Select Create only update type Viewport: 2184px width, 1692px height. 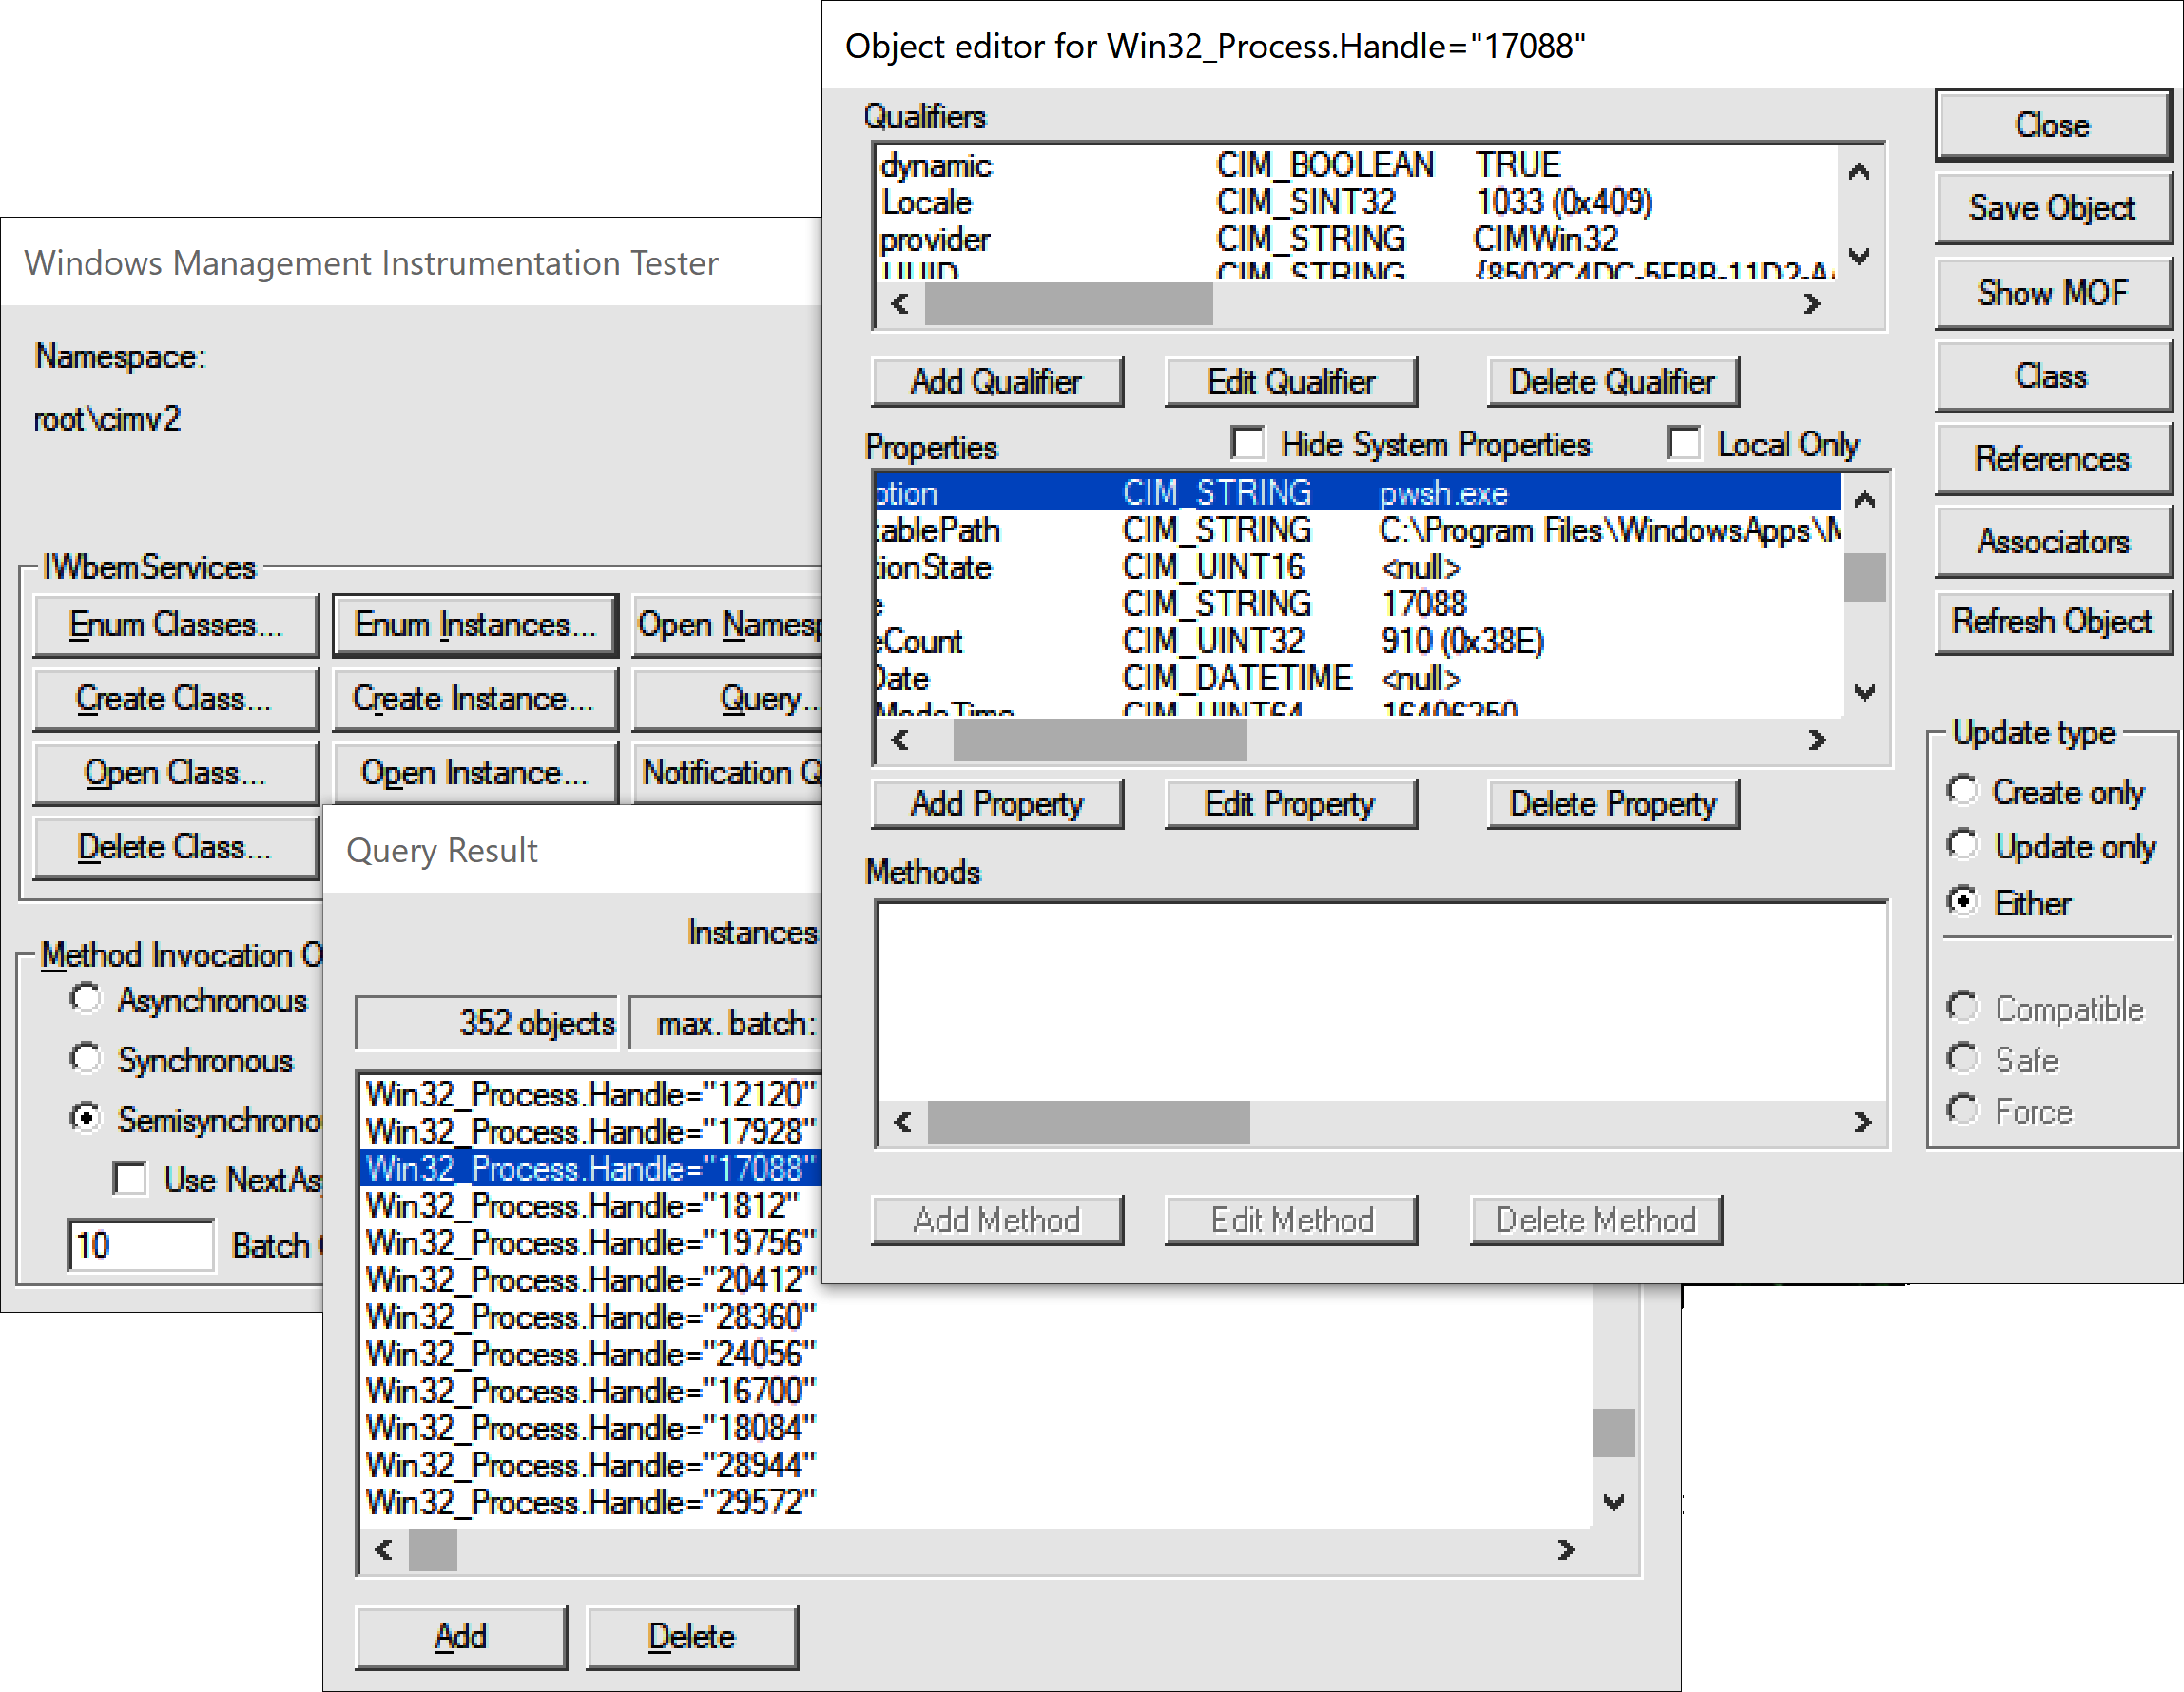click(x=1962, y=791)
